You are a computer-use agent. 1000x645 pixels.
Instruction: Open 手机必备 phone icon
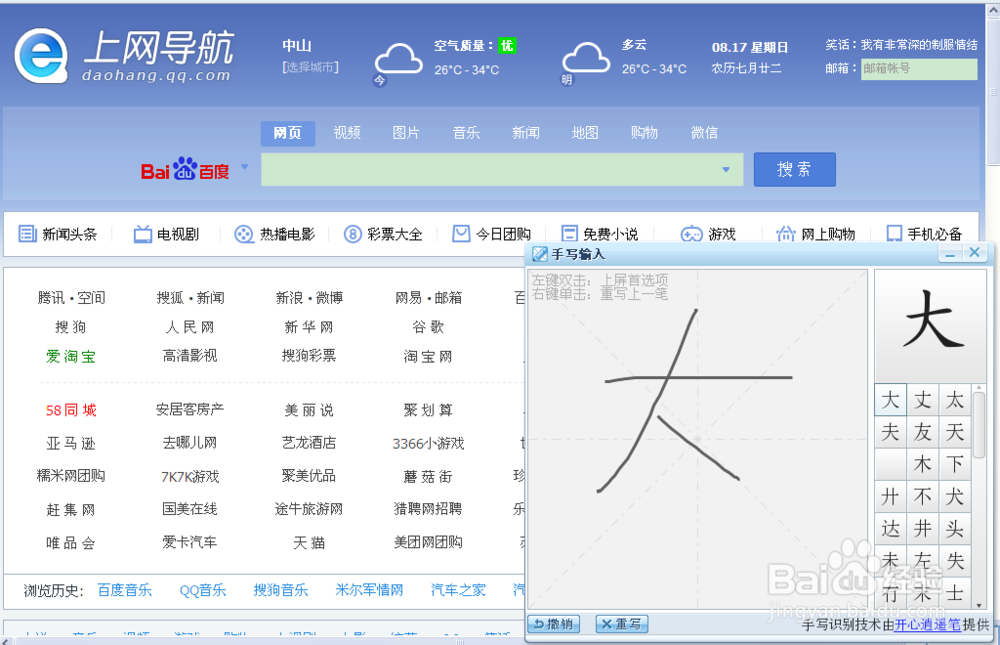point(894,234)
